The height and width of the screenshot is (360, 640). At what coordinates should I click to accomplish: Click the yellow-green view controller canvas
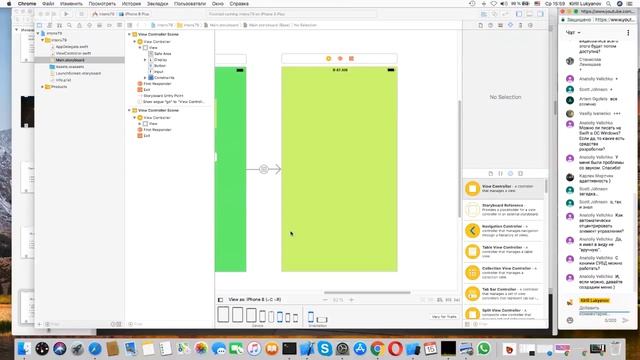[339, 169]
